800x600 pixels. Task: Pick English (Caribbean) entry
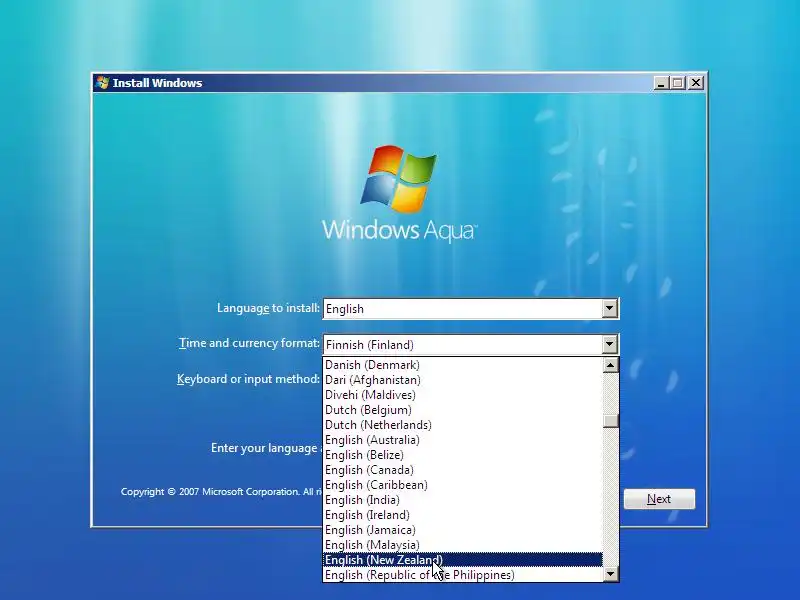(x=463, y=485)
